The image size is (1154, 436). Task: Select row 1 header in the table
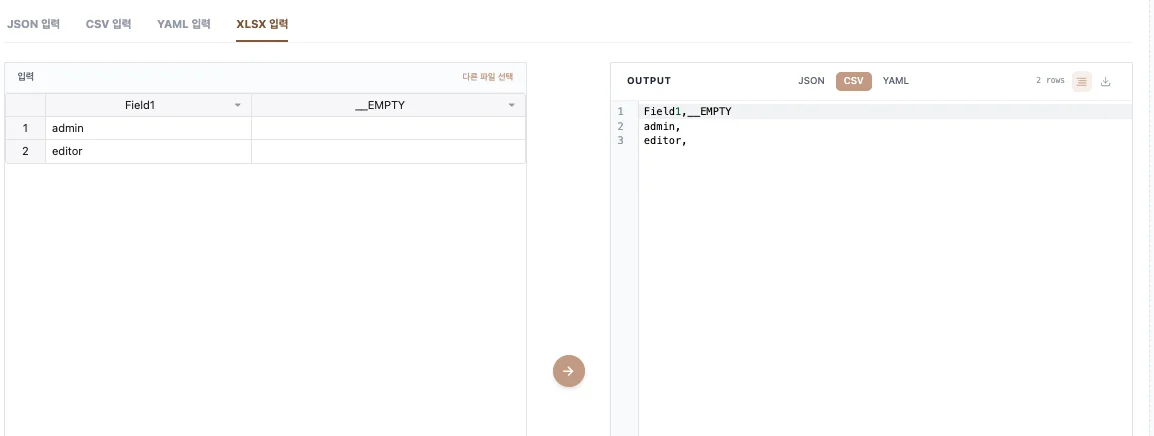25,128
